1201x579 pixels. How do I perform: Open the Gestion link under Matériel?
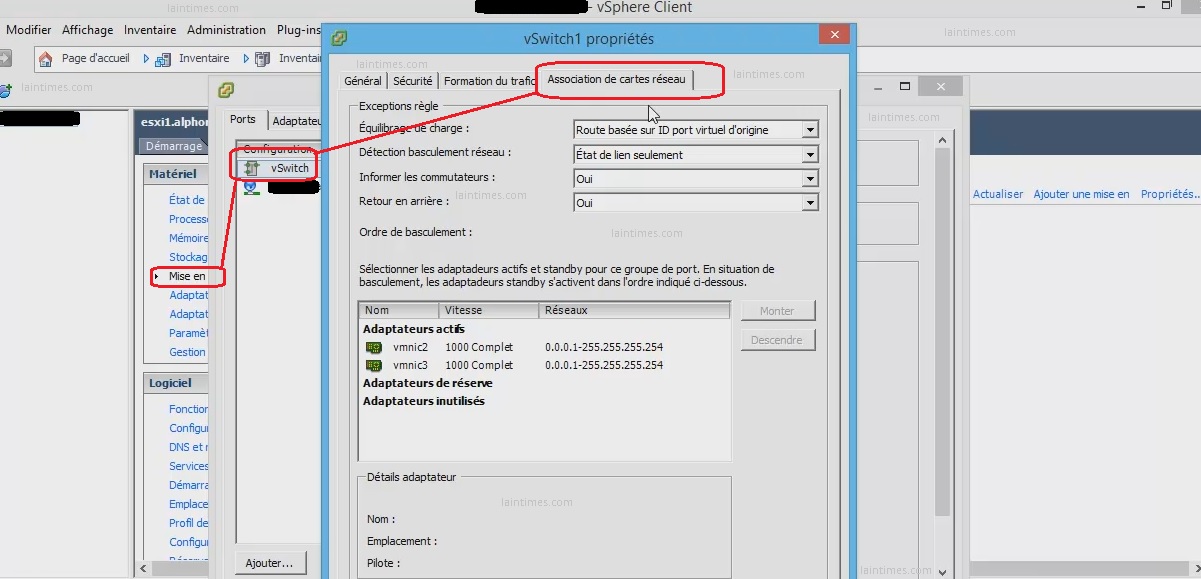point(187,352)
